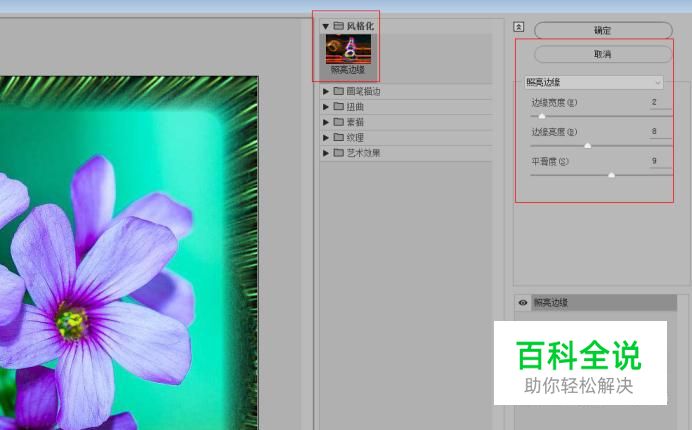Viewport: 692px width, 430px height.
Task: Click the 平滑度 label
Action: pyautogui.click(x=550, y=162)
